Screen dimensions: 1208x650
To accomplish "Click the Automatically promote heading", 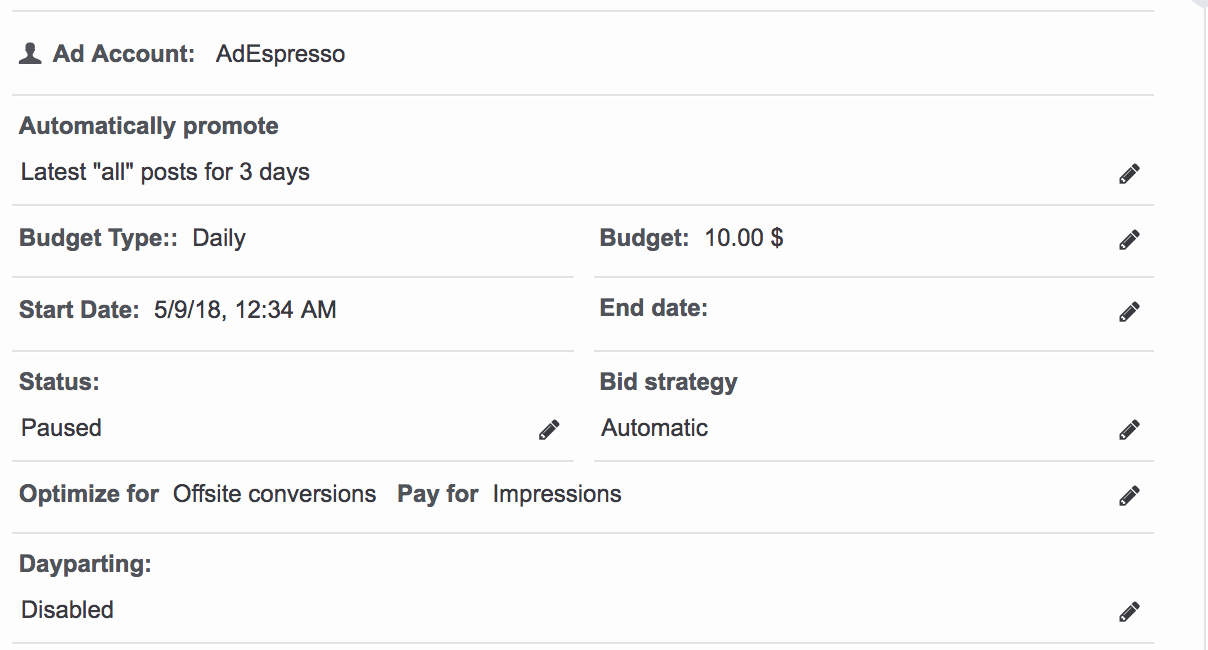I will pos(149,126).
